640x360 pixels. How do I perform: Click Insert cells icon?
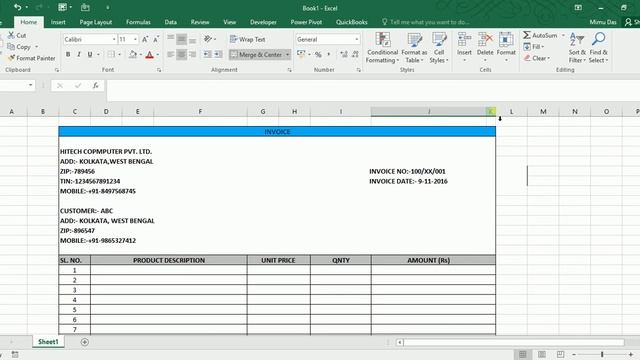click(464, 40)
